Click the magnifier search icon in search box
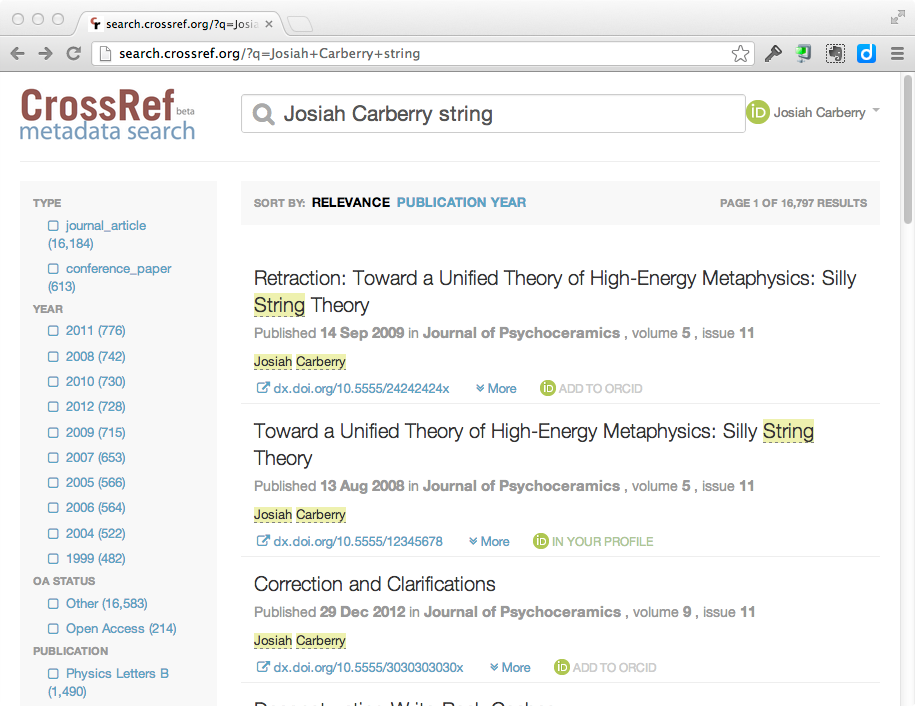Viewport: 915px width, 706px height. coord(264,115)
